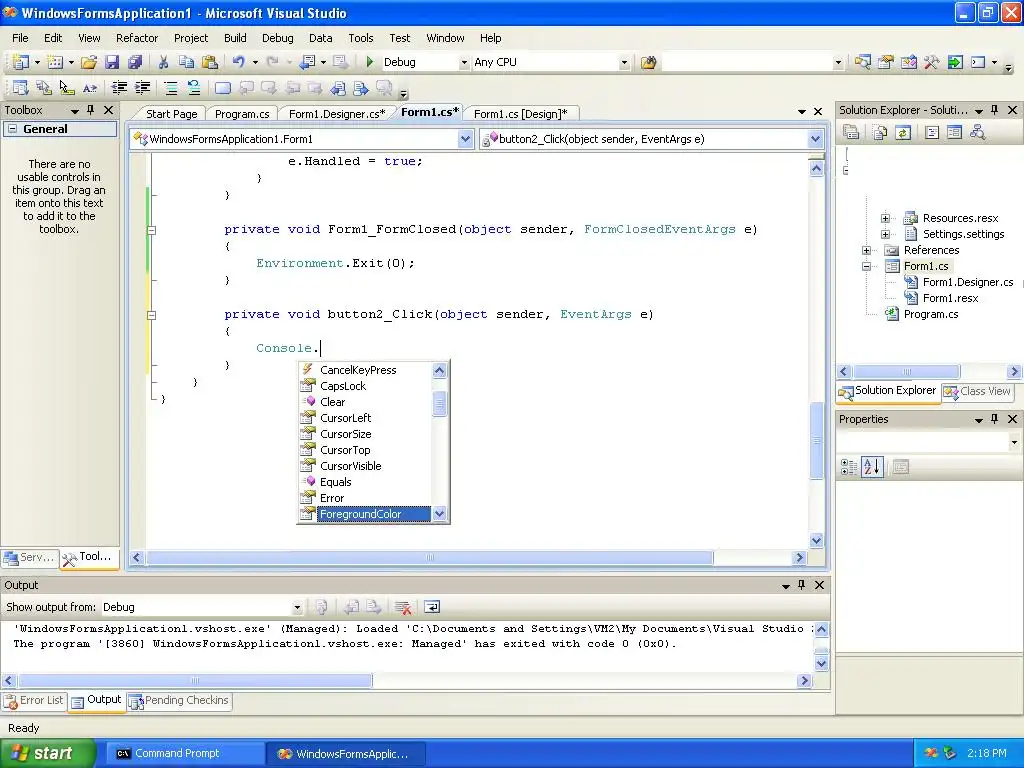The height and width of the screenshot is (768, 1024).
Task: Switch to the Form1.cs [Design] tab
Action: coord(520,114)
